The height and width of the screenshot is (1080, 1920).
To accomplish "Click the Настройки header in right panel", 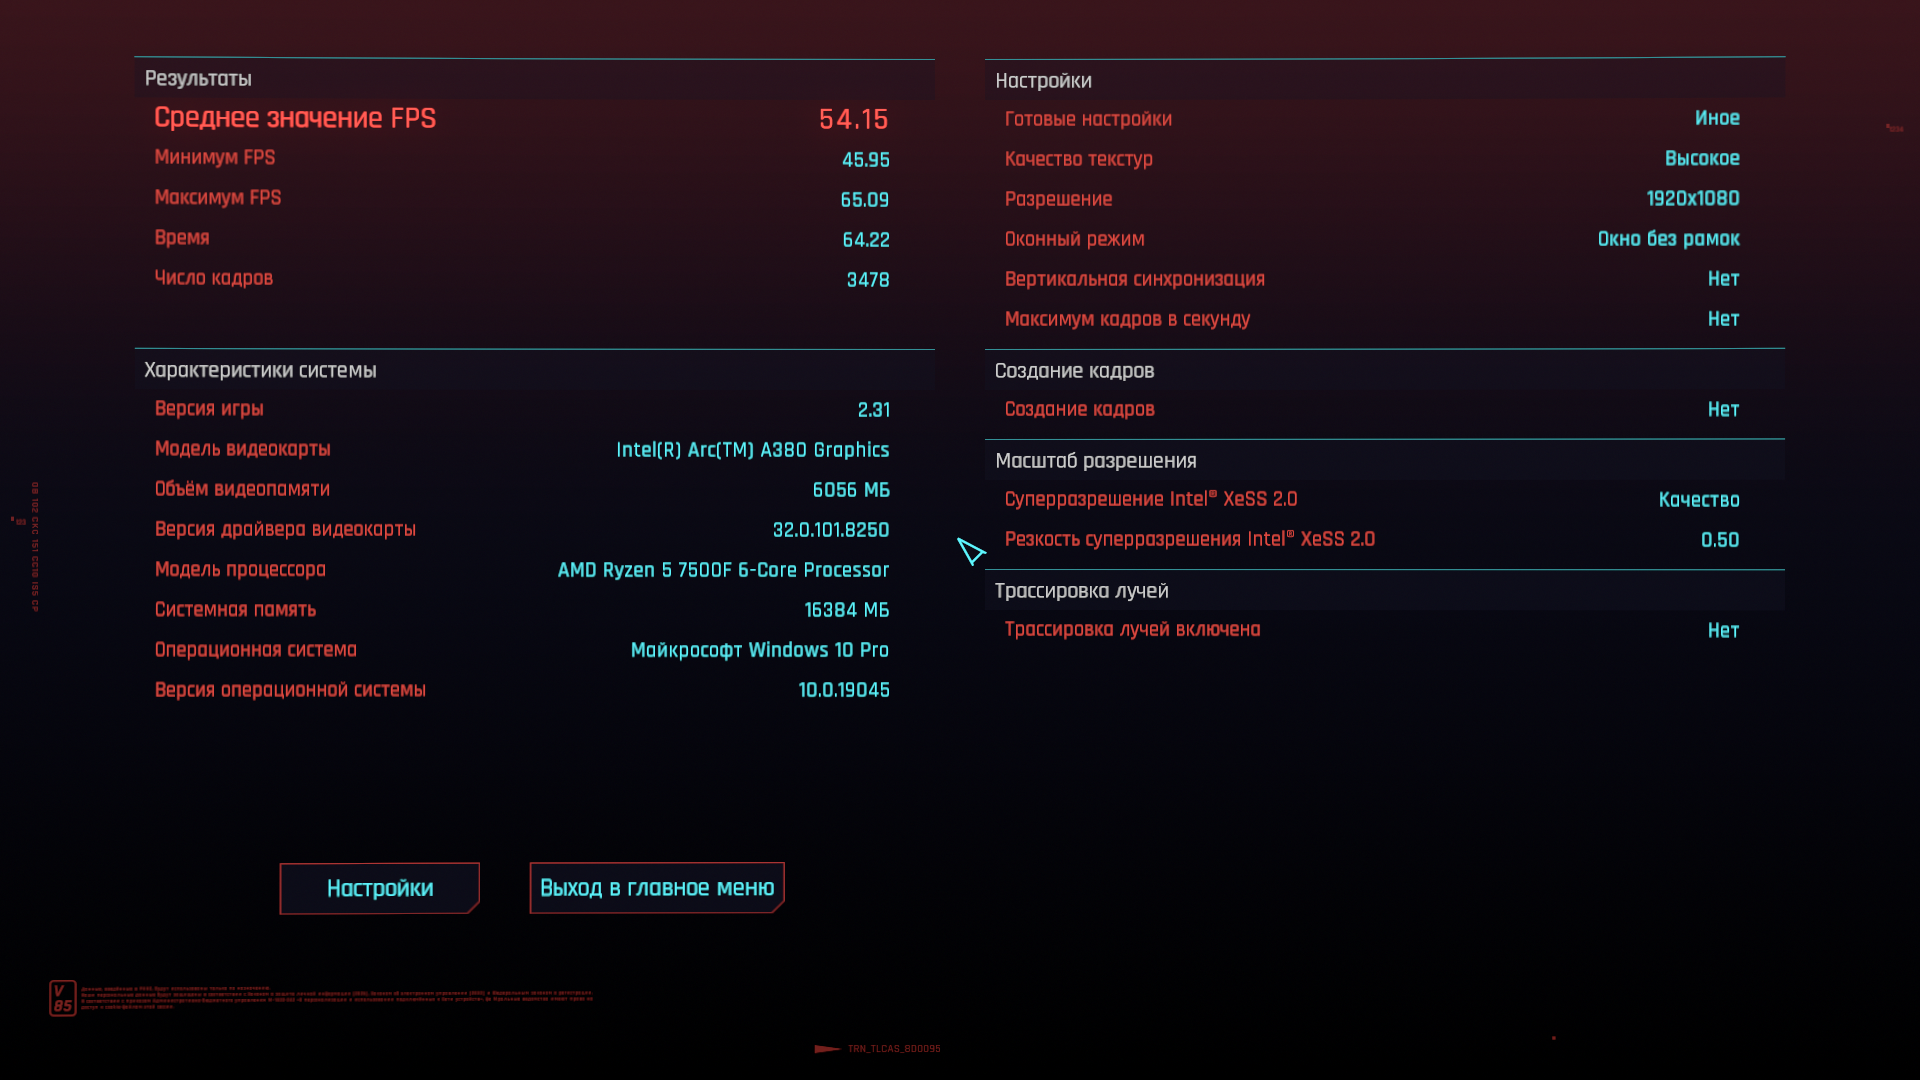I will tap(1043, 81).
